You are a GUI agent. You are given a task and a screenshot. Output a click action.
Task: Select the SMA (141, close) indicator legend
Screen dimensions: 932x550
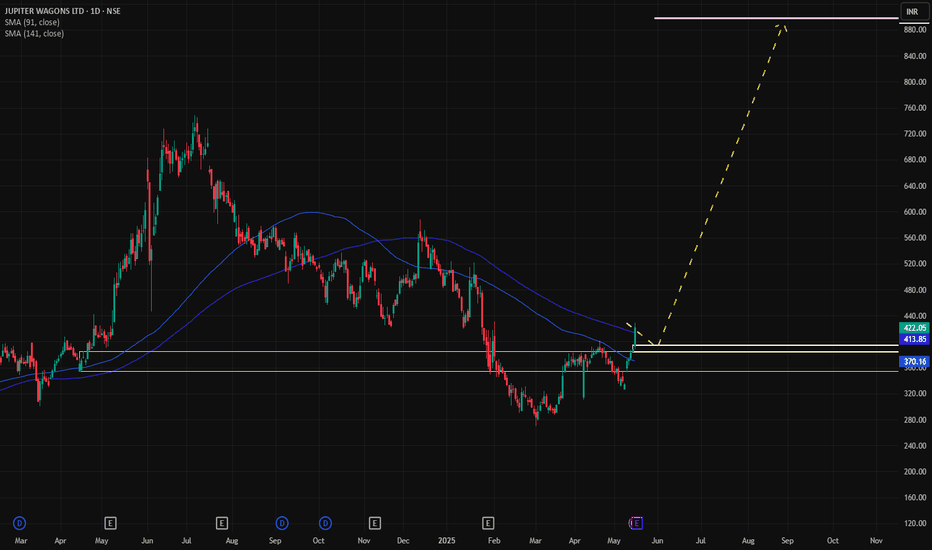click(34, 33)
